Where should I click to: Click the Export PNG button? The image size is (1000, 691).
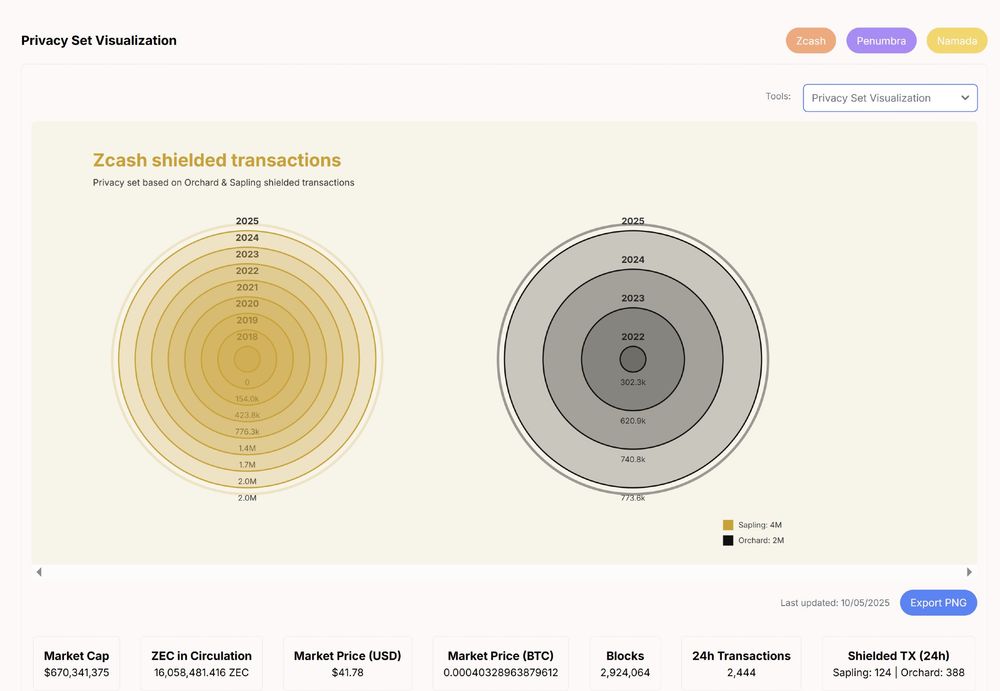(x=938, y=602)
